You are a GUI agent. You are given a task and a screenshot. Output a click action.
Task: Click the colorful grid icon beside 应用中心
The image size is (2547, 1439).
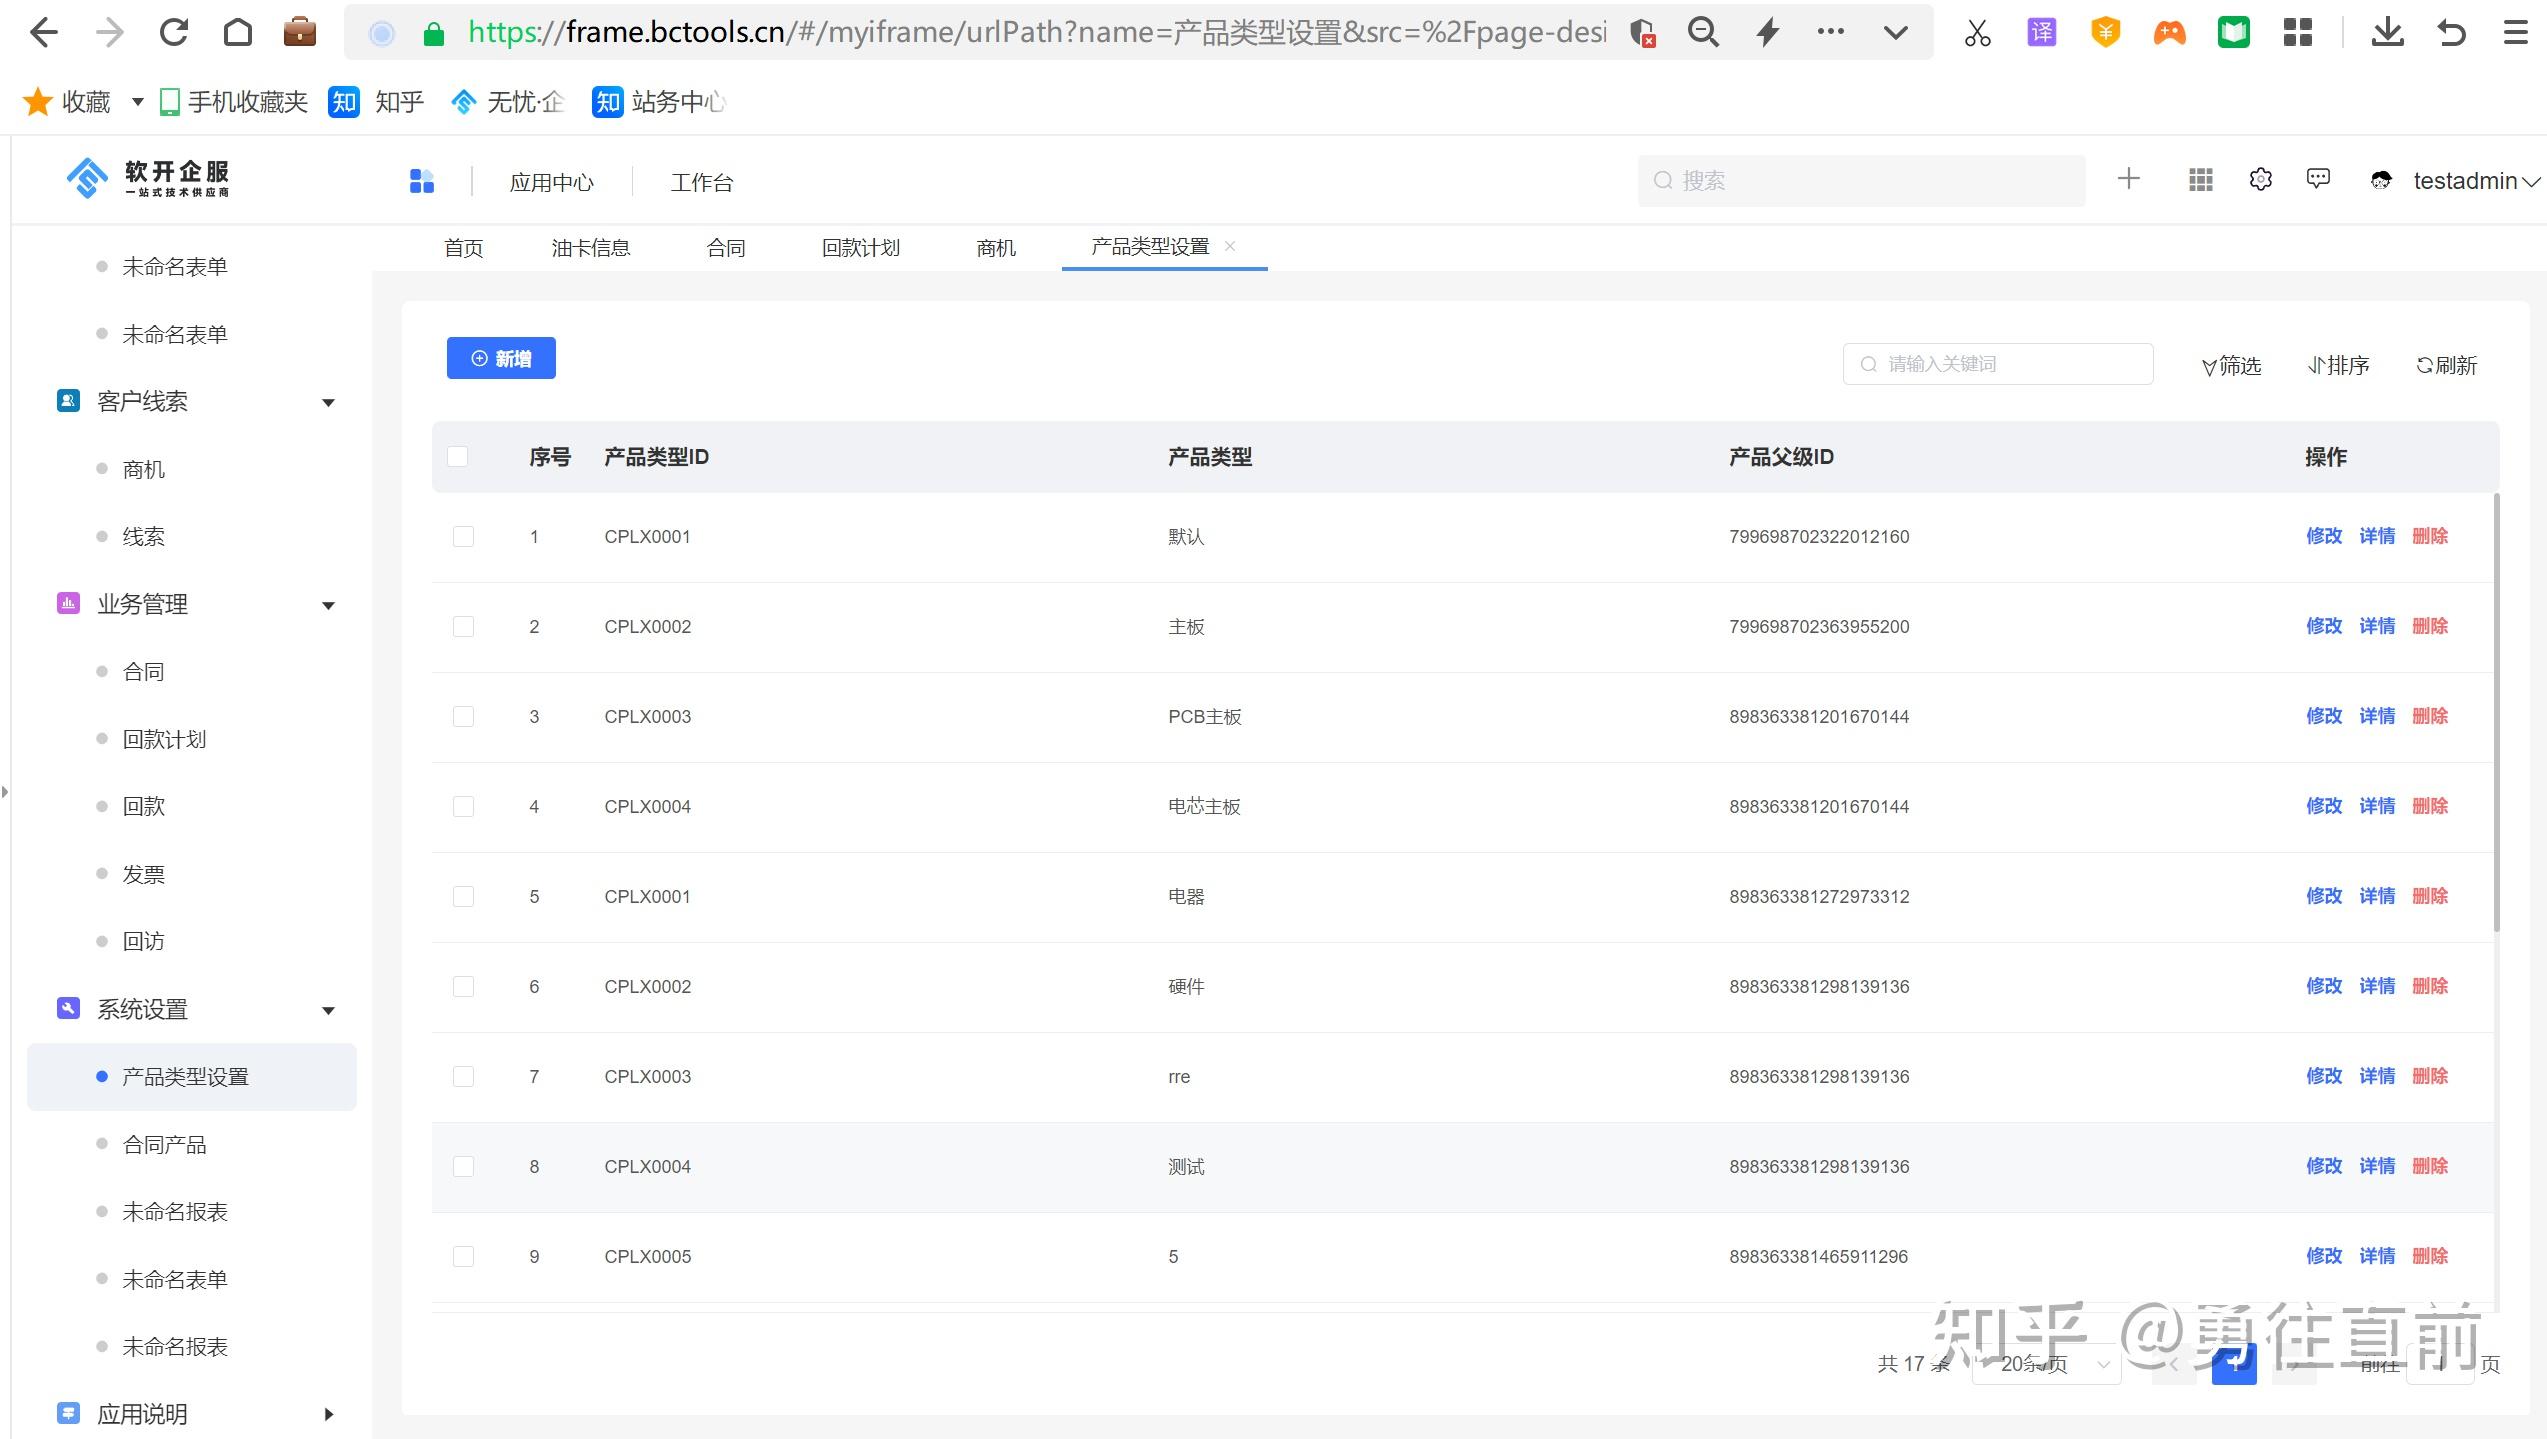(421, 181)
